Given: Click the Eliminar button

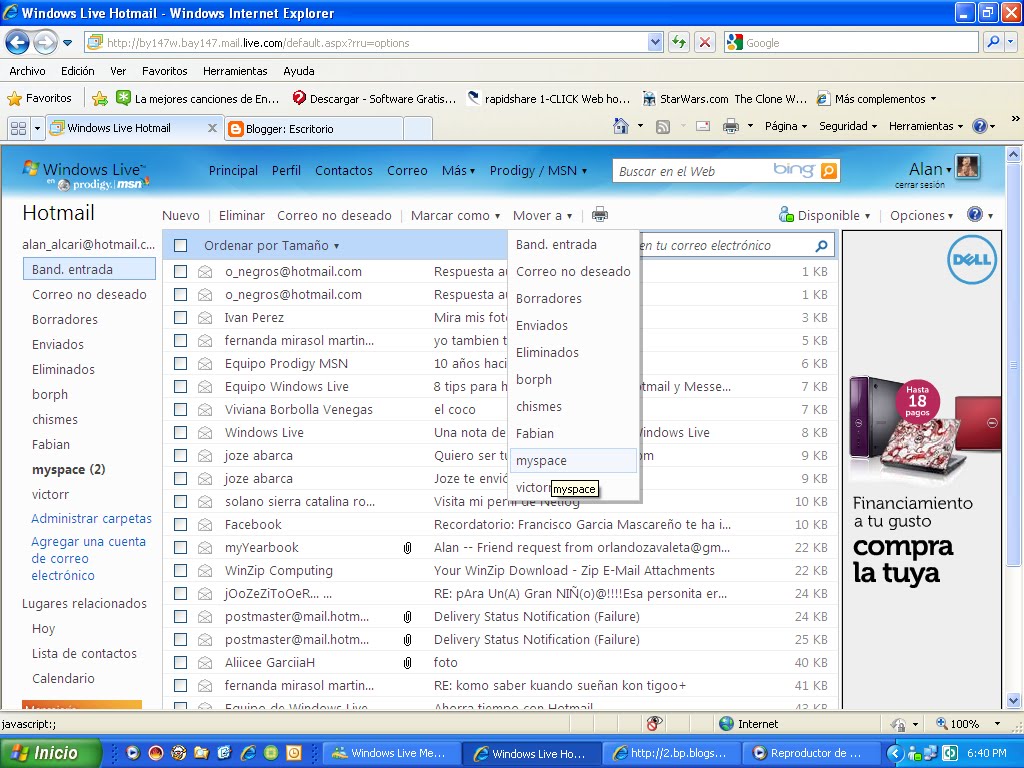Looking at the screenshot, I should click(242, 216).
